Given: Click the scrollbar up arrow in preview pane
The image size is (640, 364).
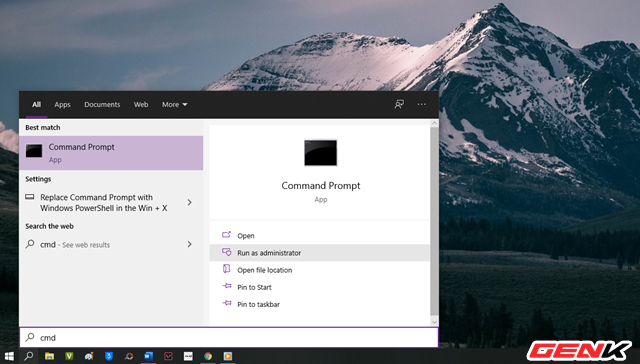Looking at the screenshot, I should click(x=434, y=123).
